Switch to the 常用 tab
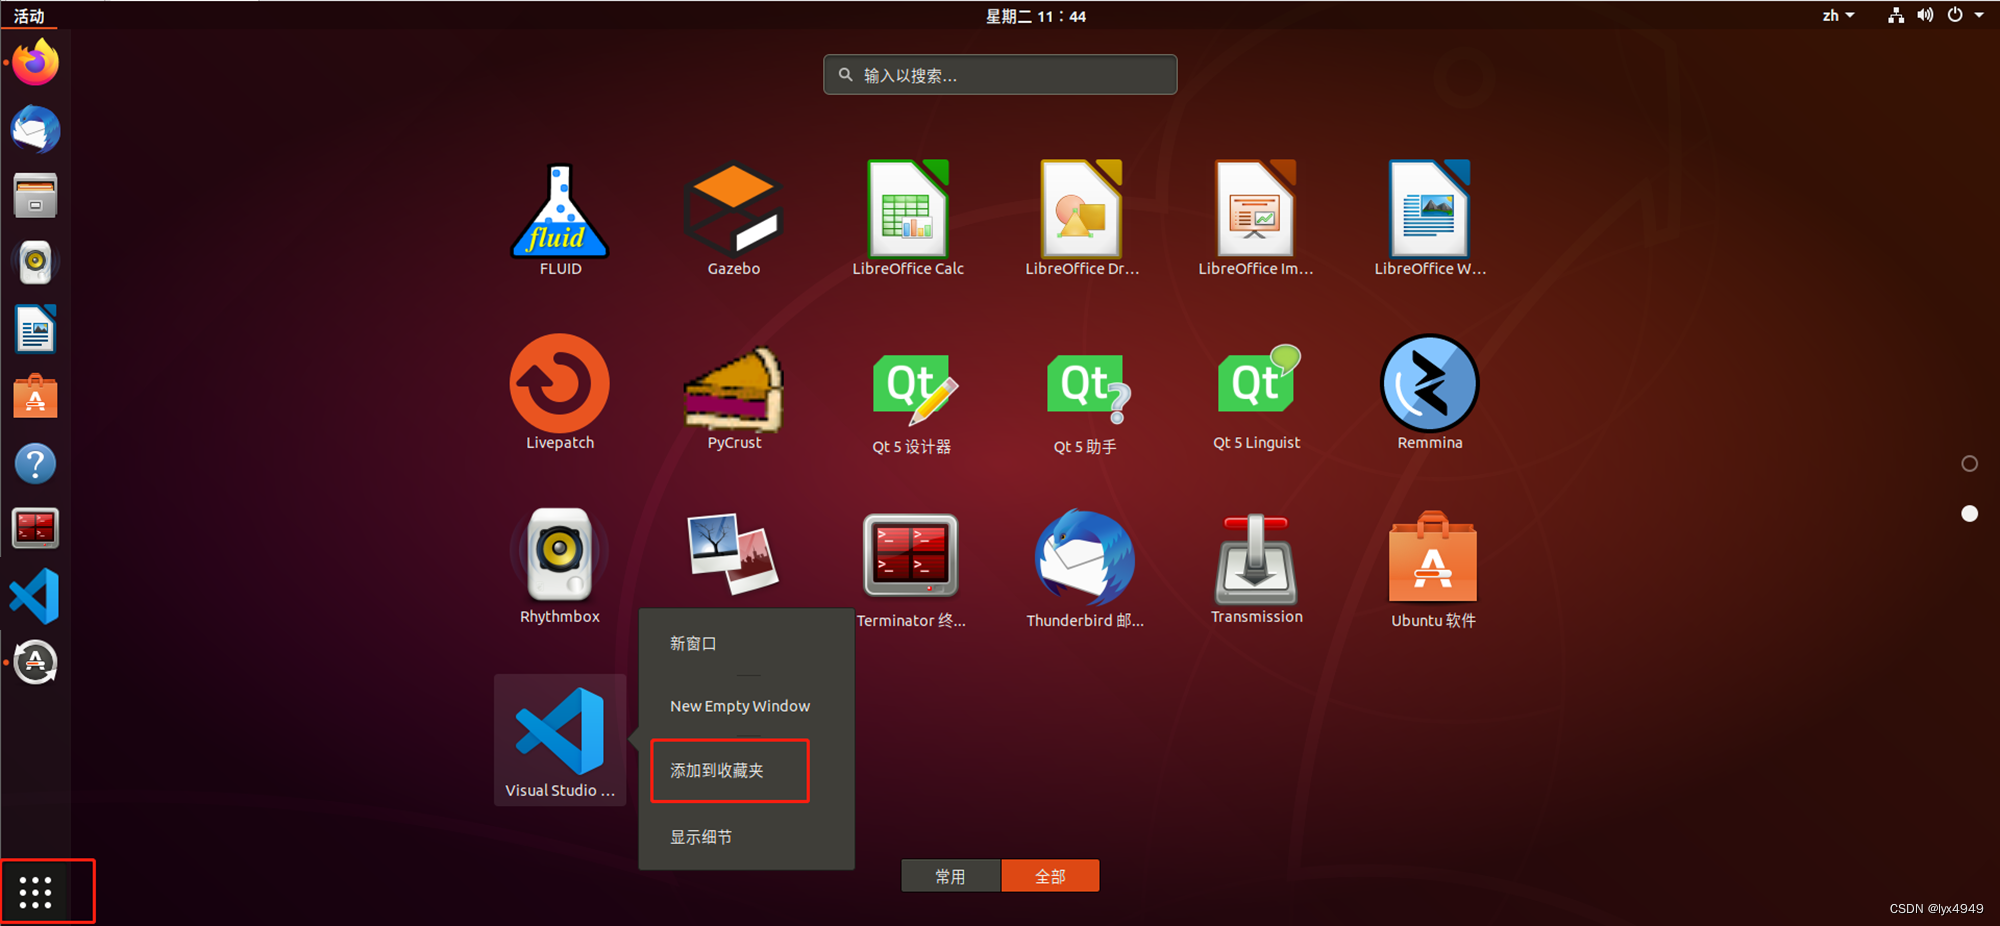 point(949,875)
